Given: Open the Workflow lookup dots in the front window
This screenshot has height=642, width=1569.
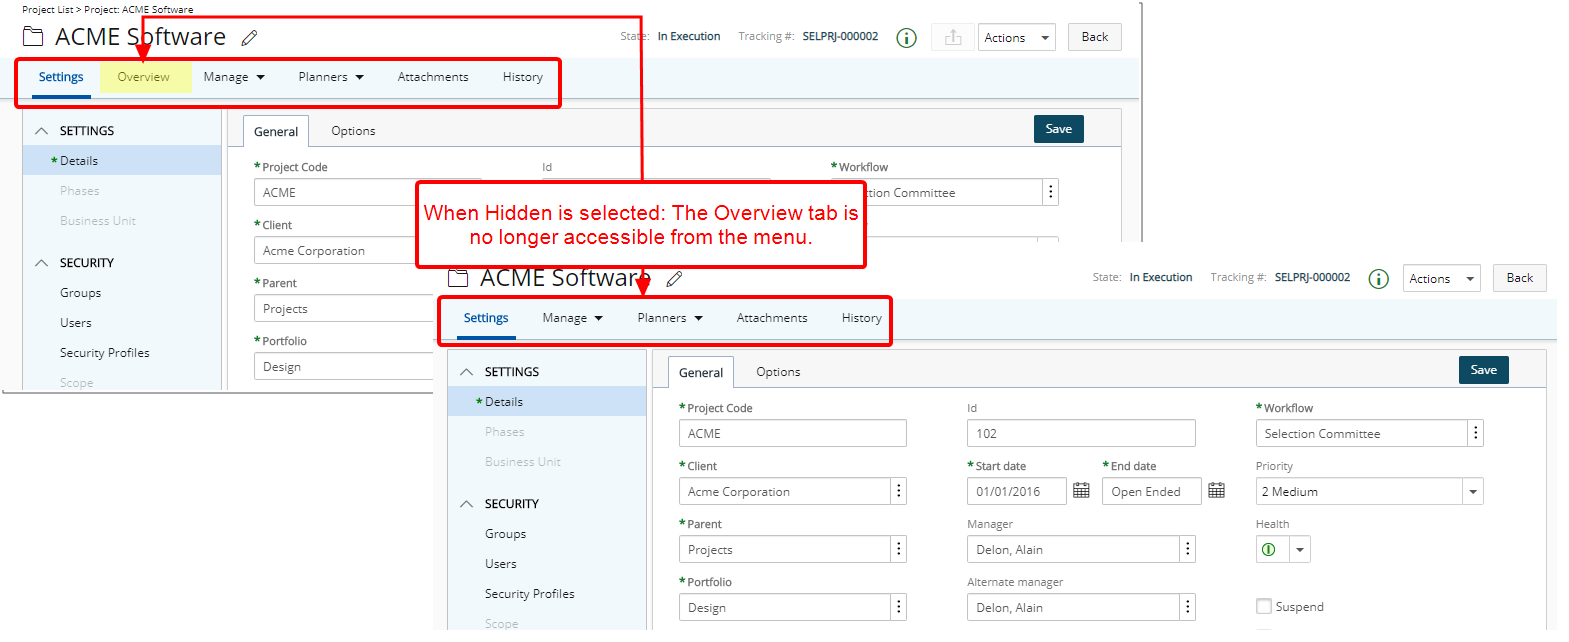Looking at the screenshot, I should click(x=1475, y=433).
